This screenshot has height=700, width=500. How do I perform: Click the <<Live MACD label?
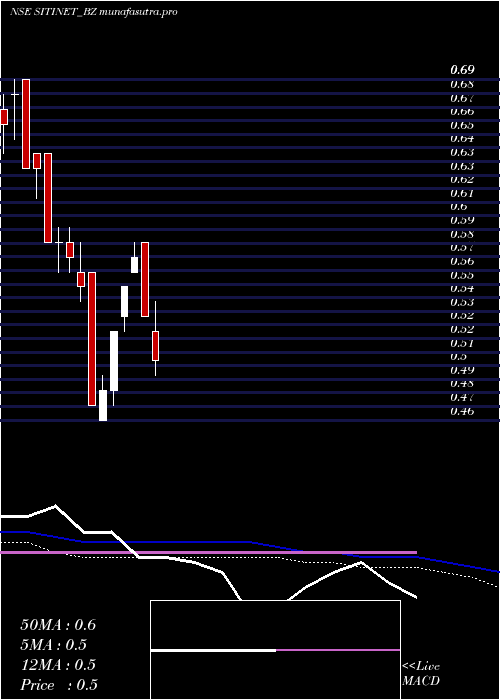[x=421, y=674]
